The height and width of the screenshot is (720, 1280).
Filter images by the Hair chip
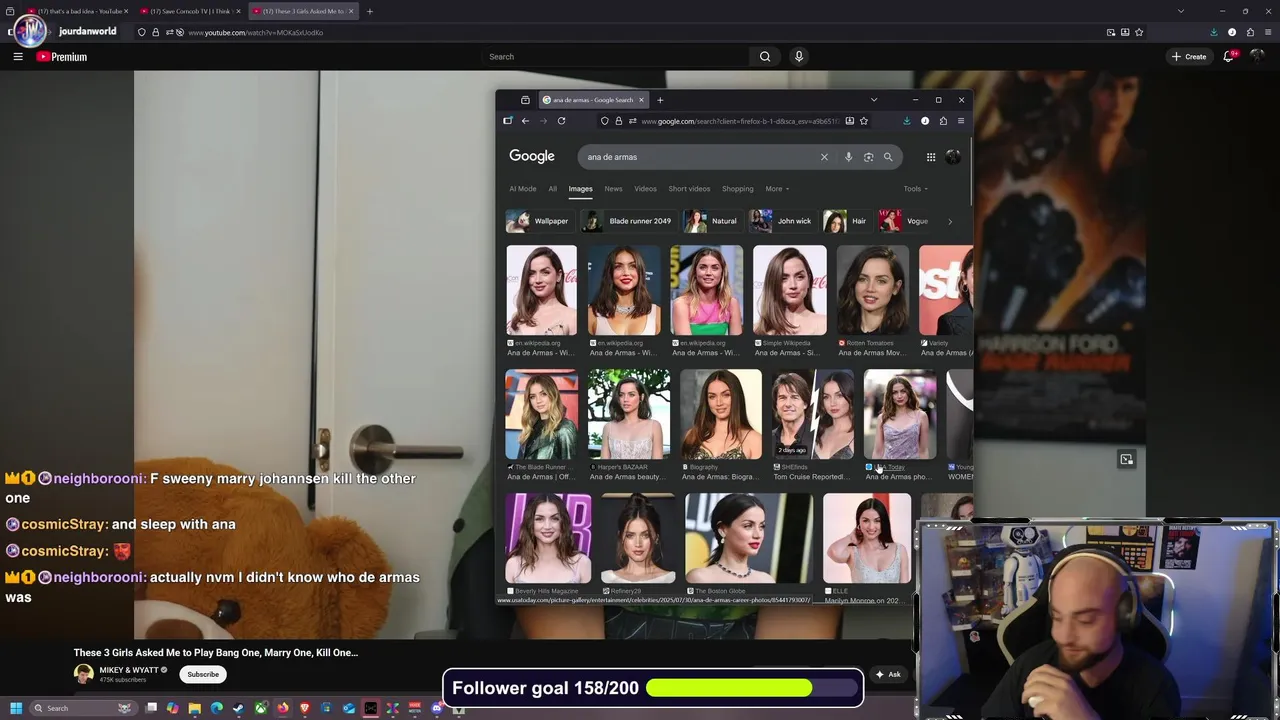pyautogui.click(x=846, y=221)
